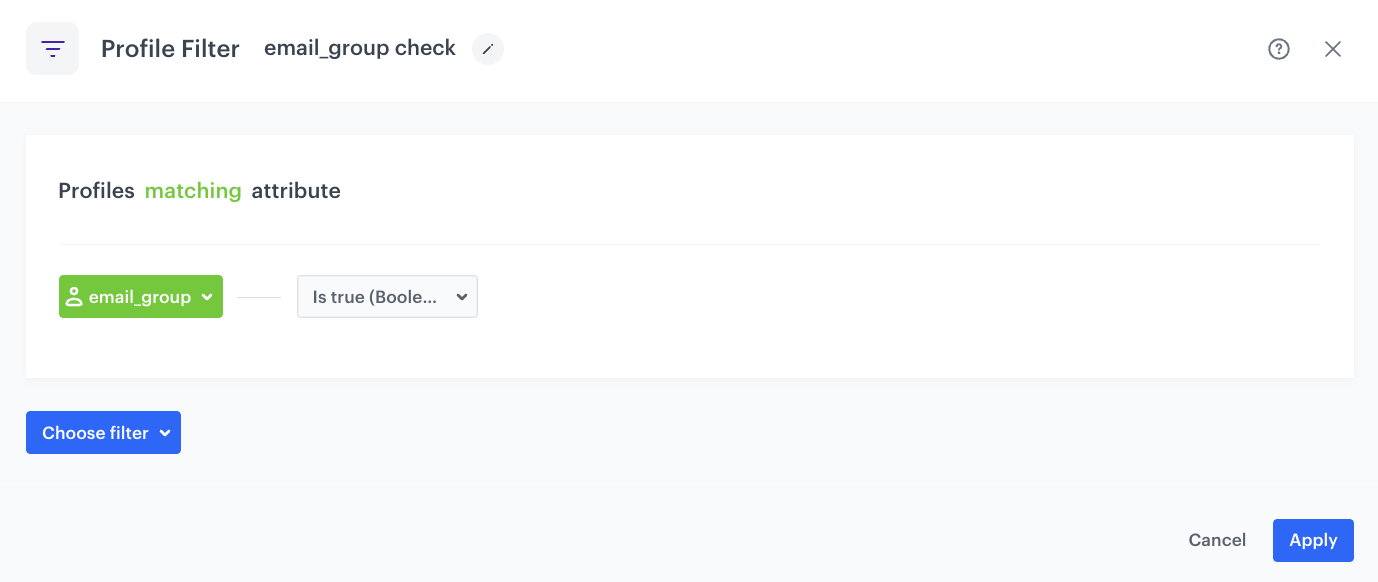
Task: Click the chevron on the email_group chip
Action: click(x=208, y=296)
